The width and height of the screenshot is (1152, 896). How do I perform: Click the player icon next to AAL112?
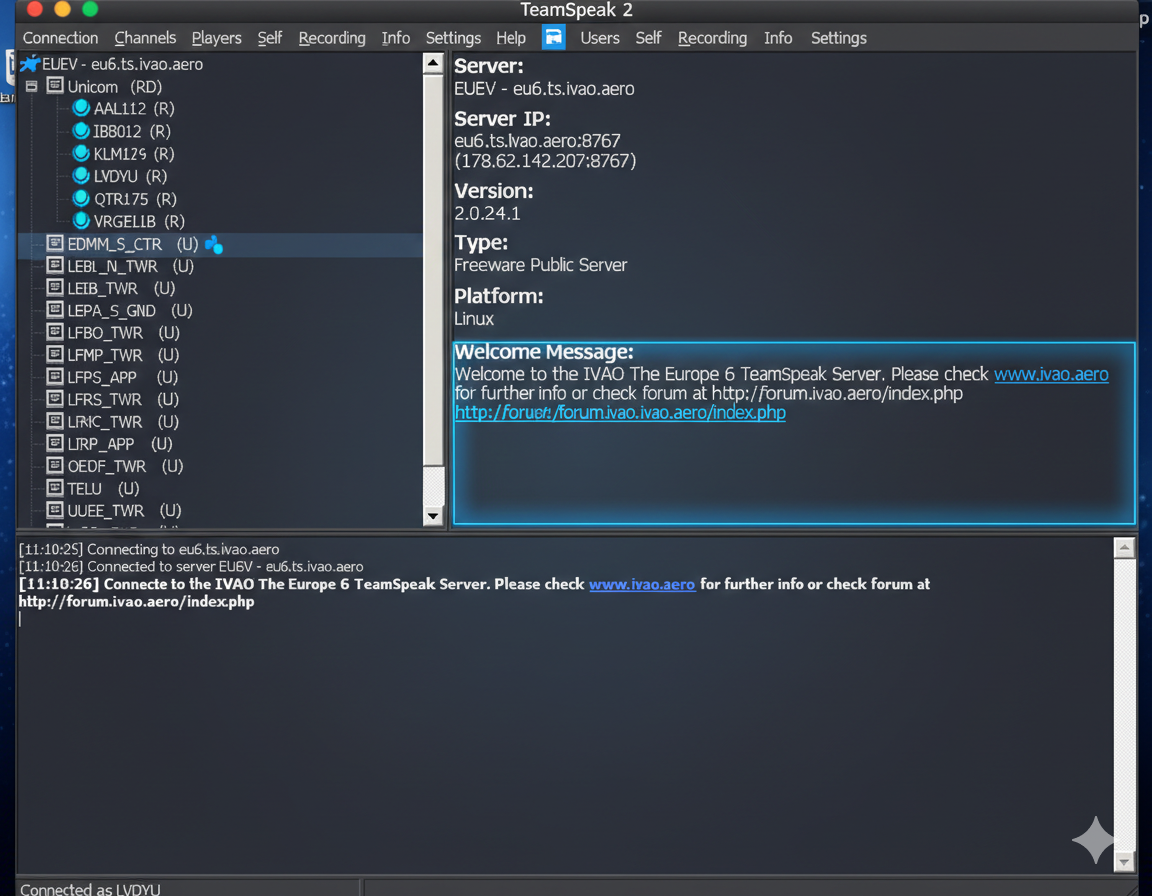(x=81, y=108)
